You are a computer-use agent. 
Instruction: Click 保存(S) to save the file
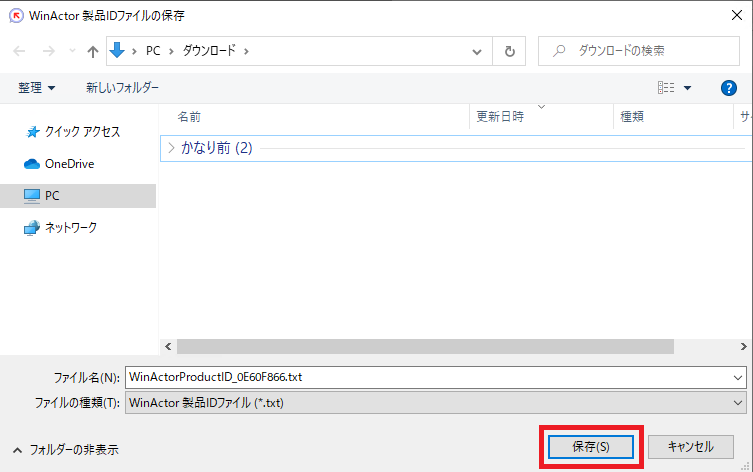[x=591, y=447]
